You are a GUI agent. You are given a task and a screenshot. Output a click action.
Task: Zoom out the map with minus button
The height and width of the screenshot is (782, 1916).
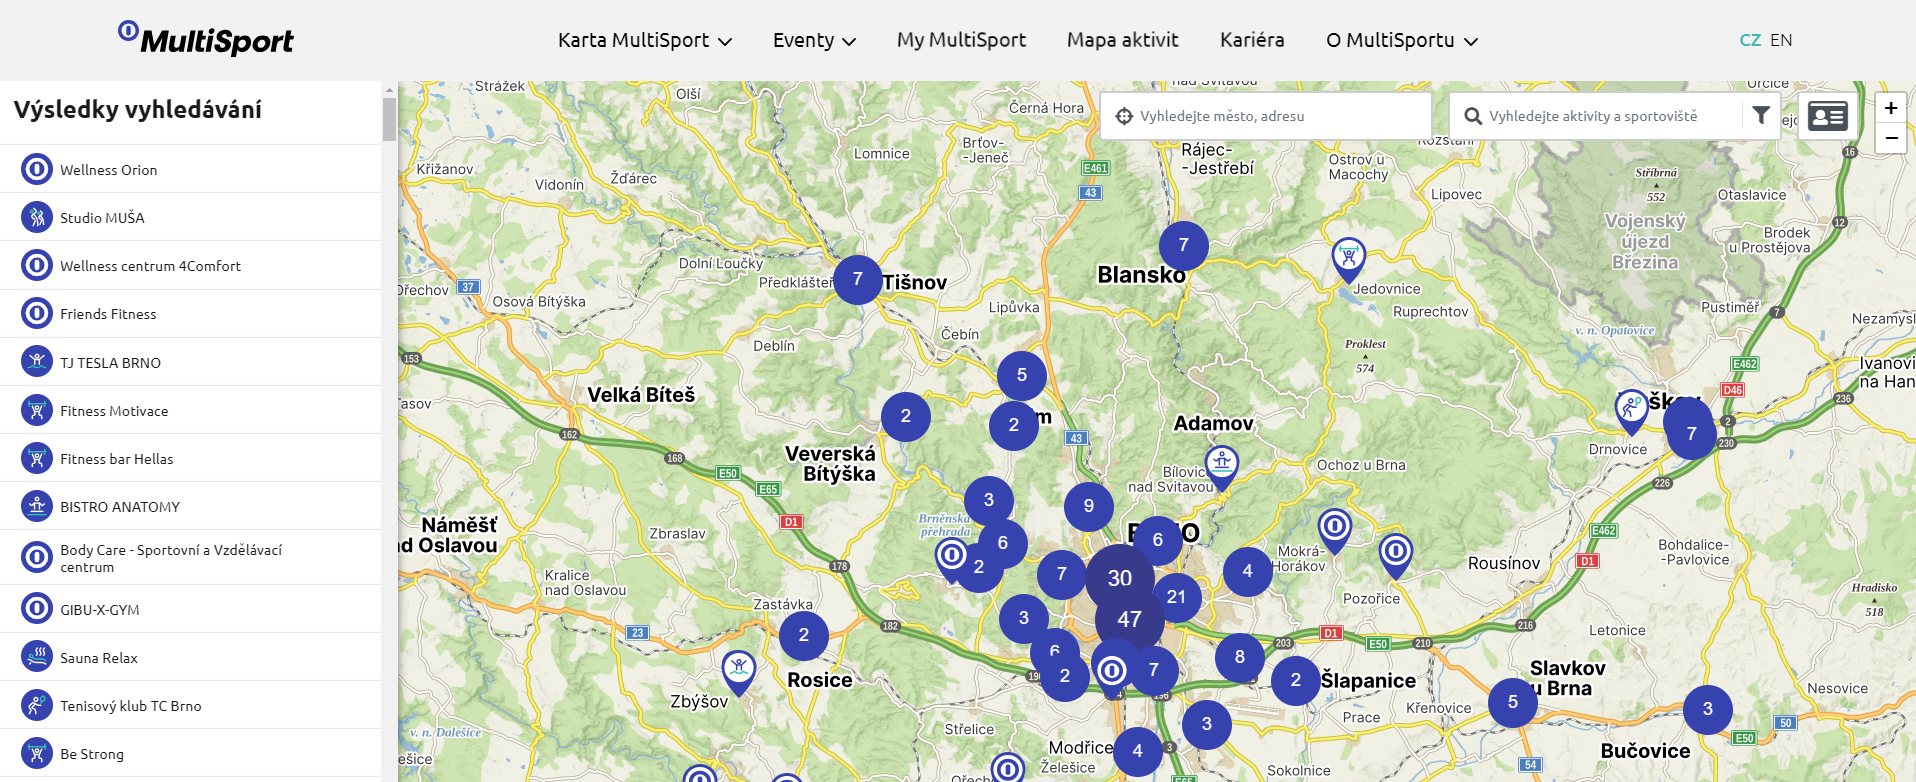pyautogui.click(x=1890, y=138)
